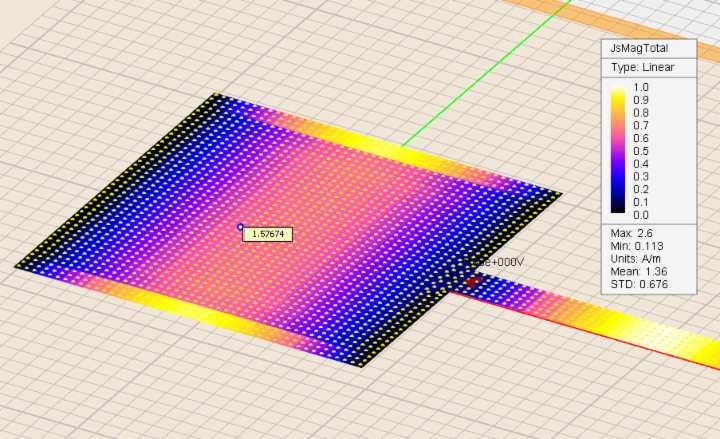Viewport: 720px width, 439px height.
Task: Select the blue probe point marker on patch
Action: click(x=240, y=227)
